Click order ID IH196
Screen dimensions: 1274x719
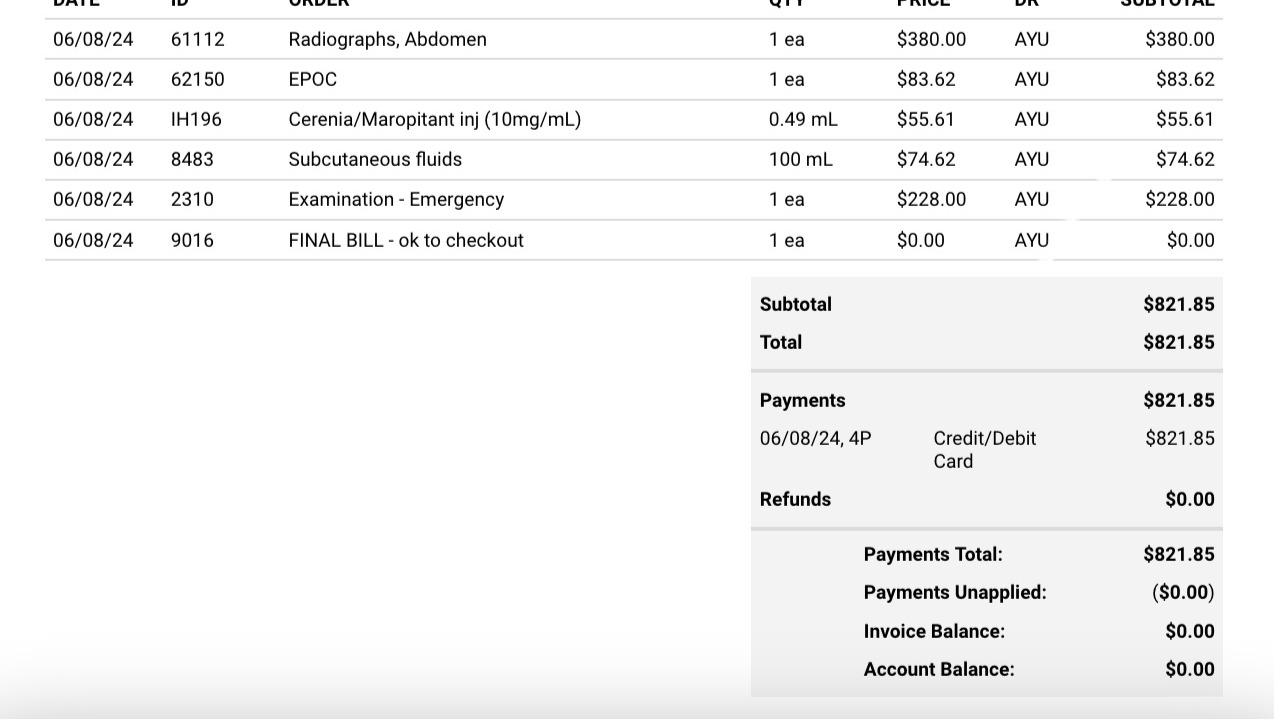tap(196, 120)
